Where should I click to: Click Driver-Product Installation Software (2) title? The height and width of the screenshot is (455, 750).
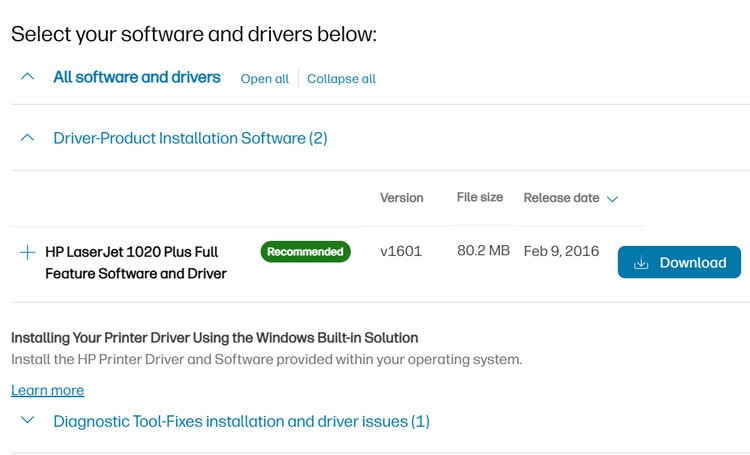point(190,138)
